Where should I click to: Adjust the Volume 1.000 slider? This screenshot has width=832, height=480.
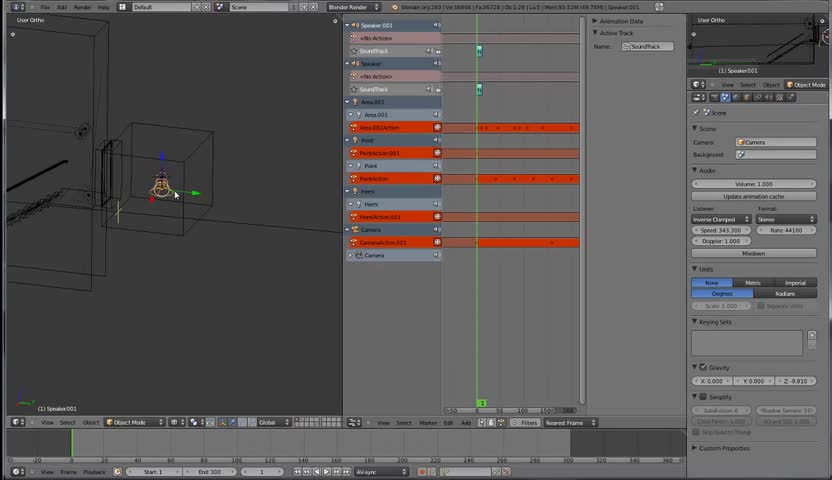753,184
